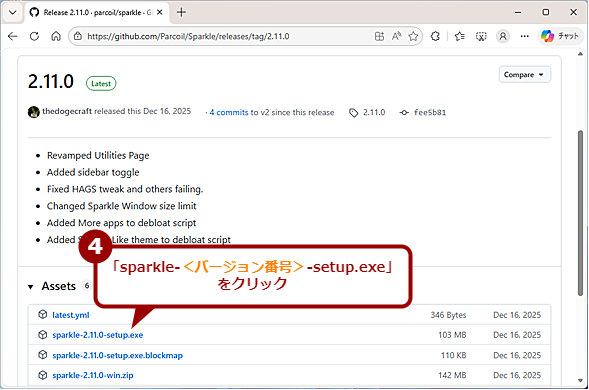Go back to the previous page

coord(12,36)
